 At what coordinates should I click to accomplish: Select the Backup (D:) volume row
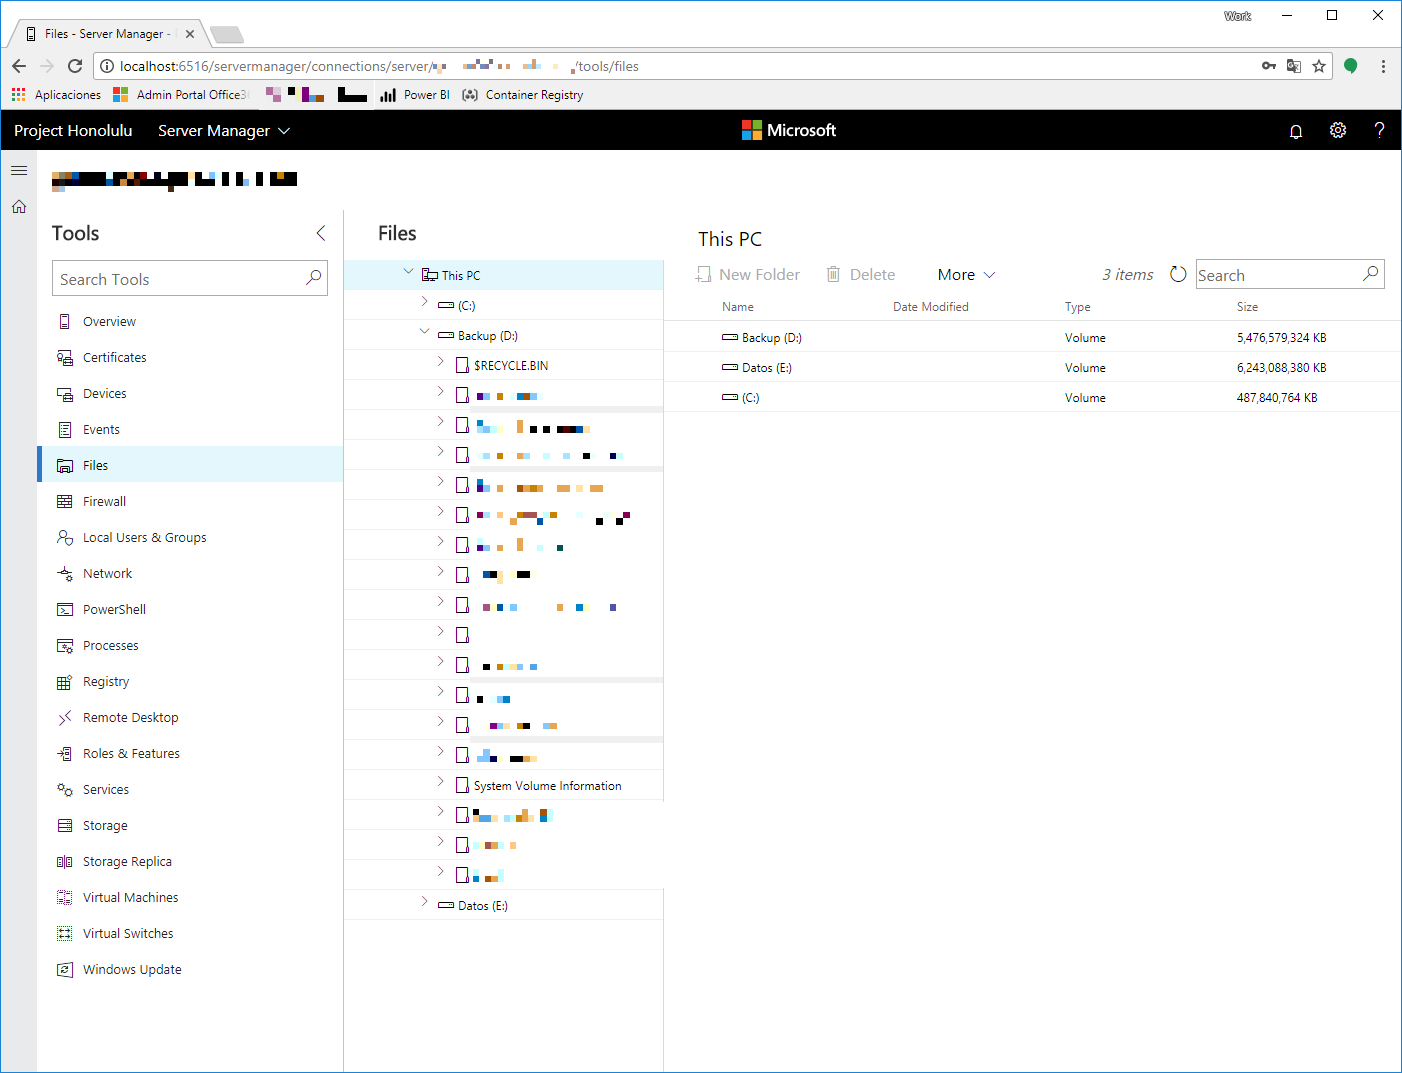(1032, 337)
